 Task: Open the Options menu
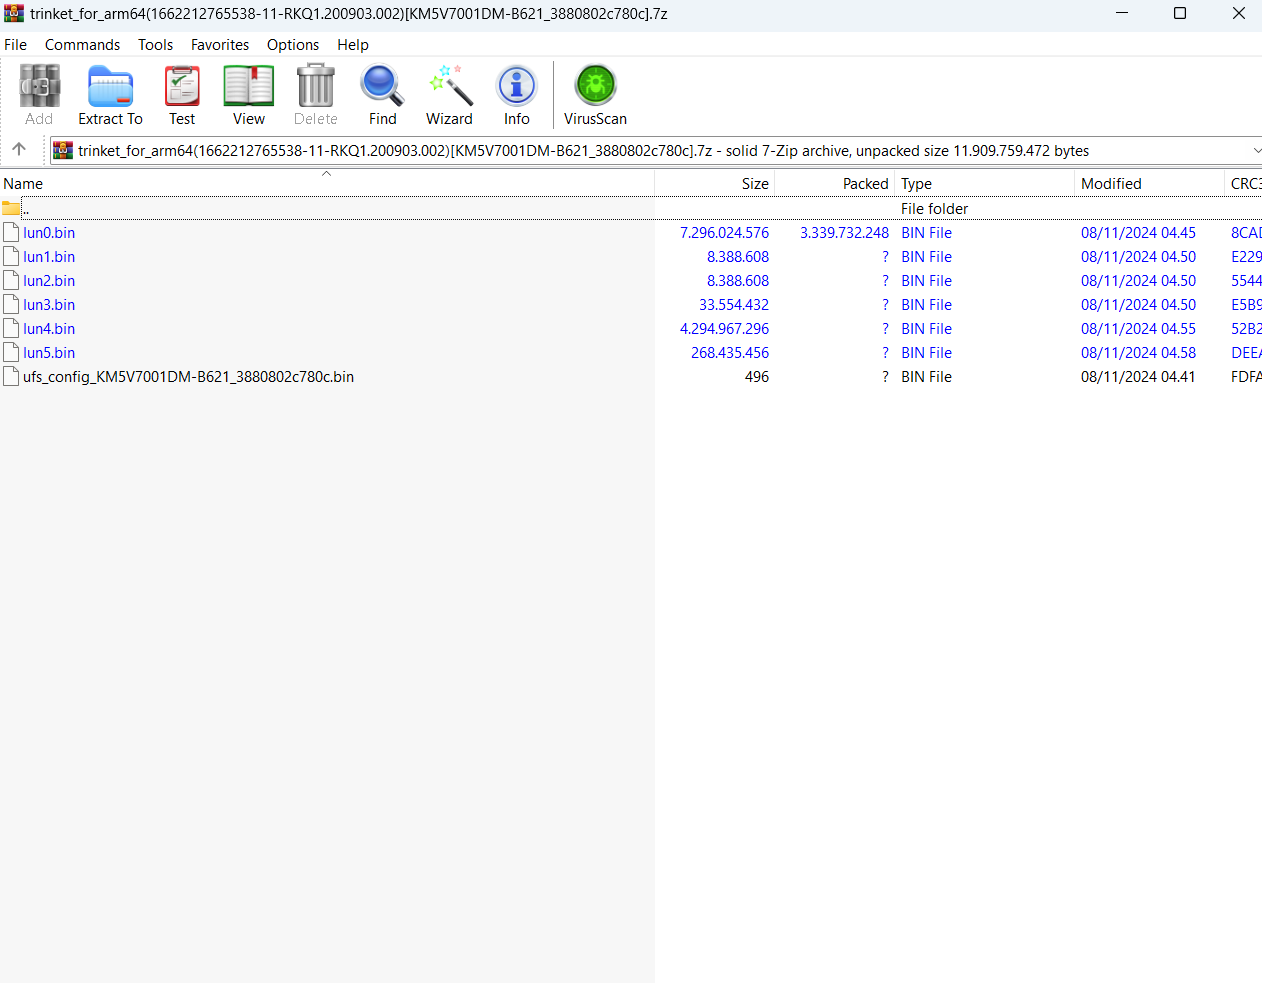[x=292, y=44]
